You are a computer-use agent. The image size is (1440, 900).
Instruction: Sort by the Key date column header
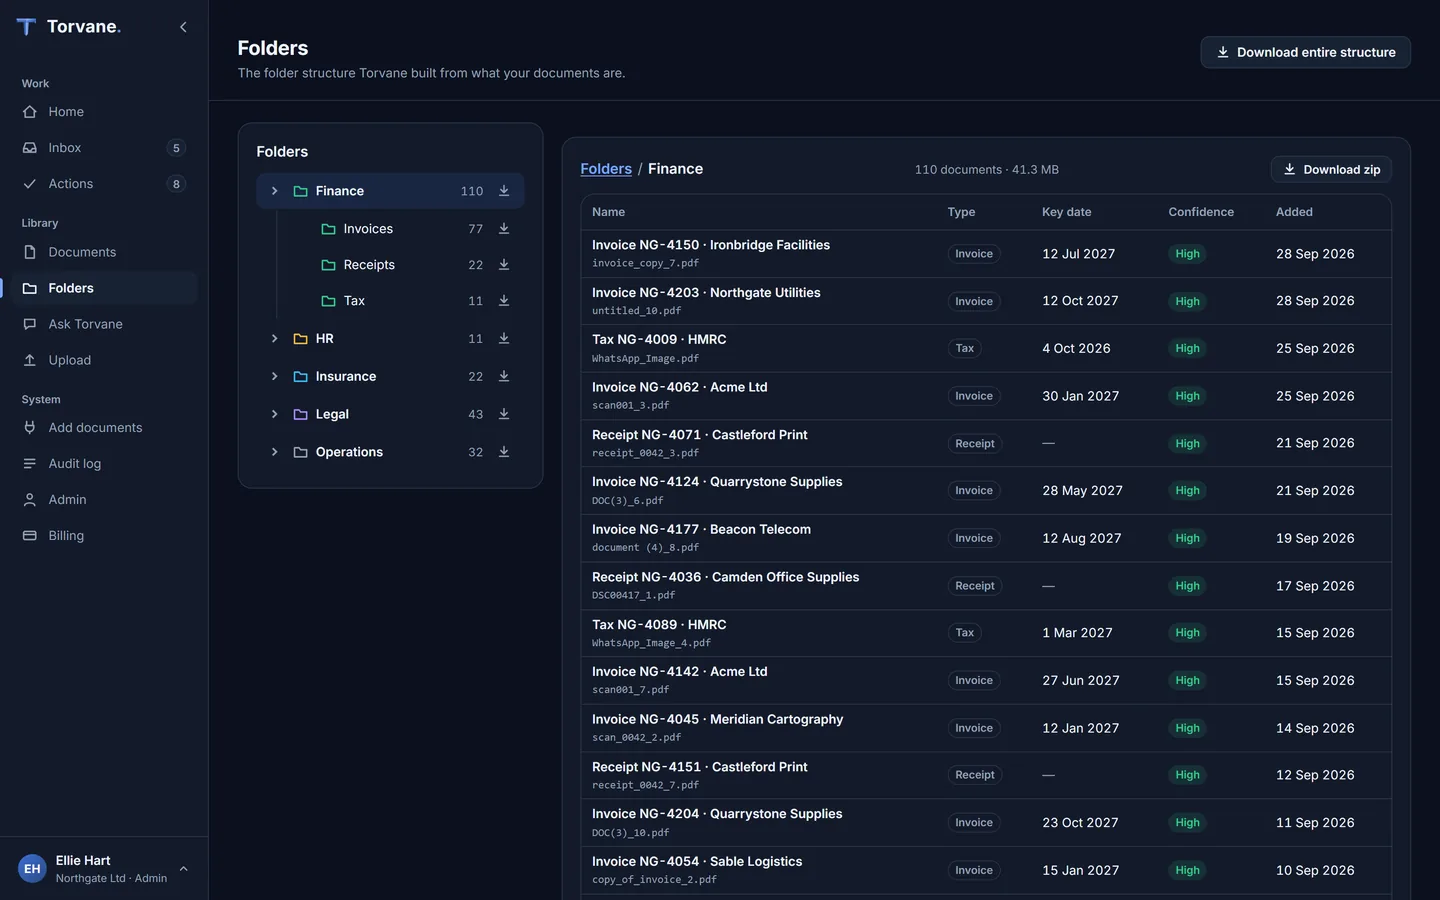click(x=1066, y=212)
